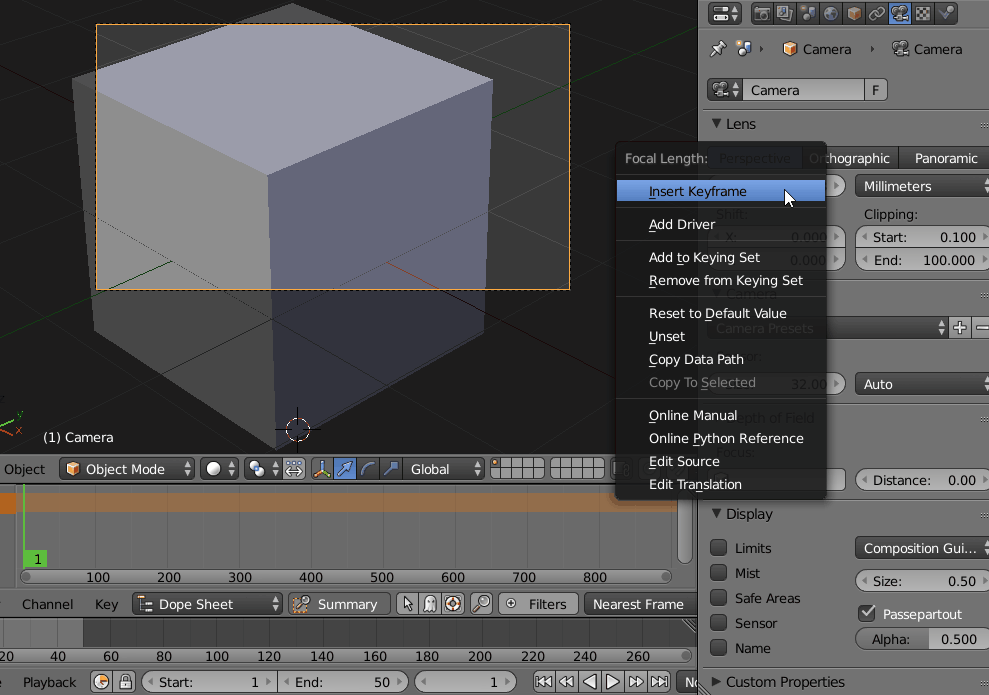Select the Texture properties tab
Viewport: 989px width, 695px height.
click(922, 13)
